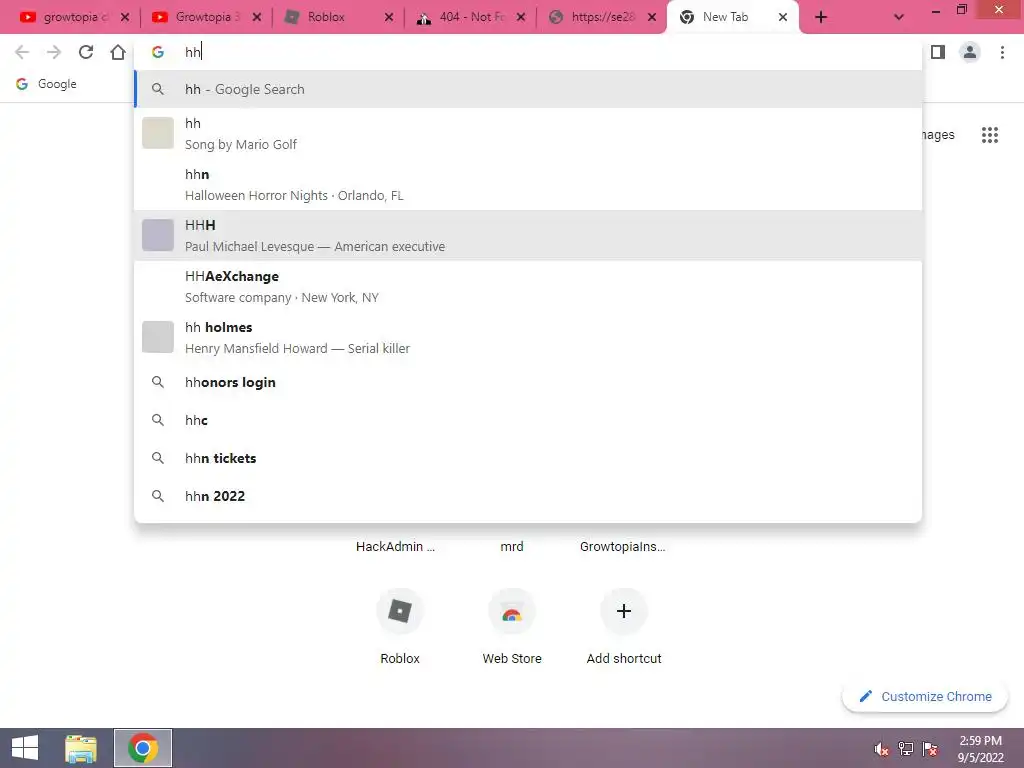The width and height of the screenshot is (1024, 768).
Task: Expand the tab search chevron
Action: 899,17
